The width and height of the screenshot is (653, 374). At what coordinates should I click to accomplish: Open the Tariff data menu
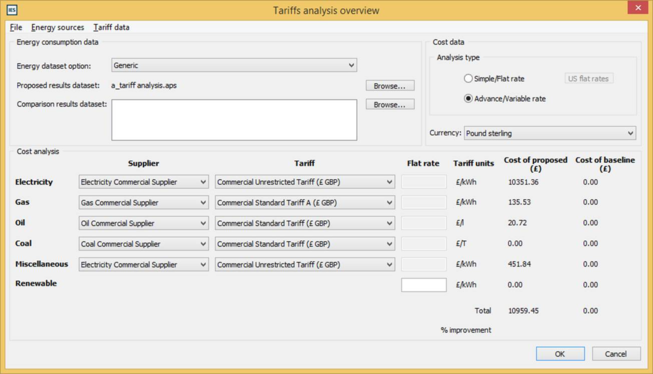click(x=111, y=27)
